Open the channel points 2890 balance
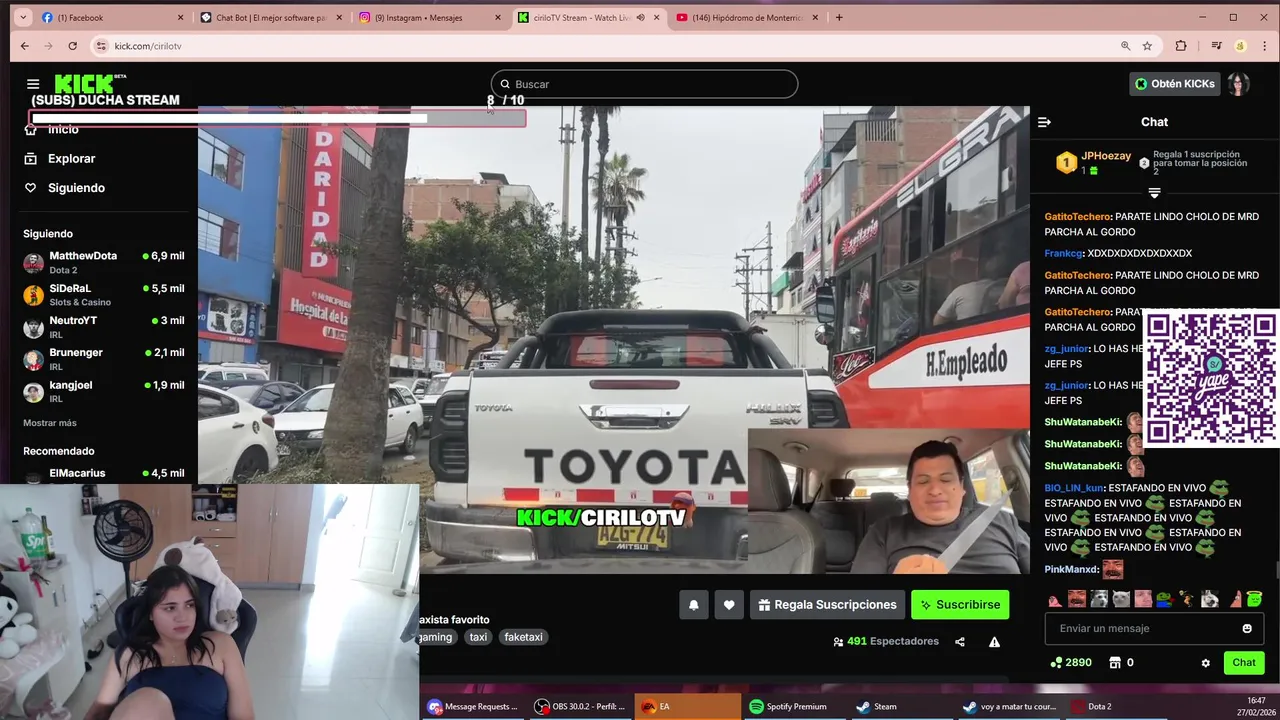Viewport: 1280px width, 720px height. click(1070, 663)
